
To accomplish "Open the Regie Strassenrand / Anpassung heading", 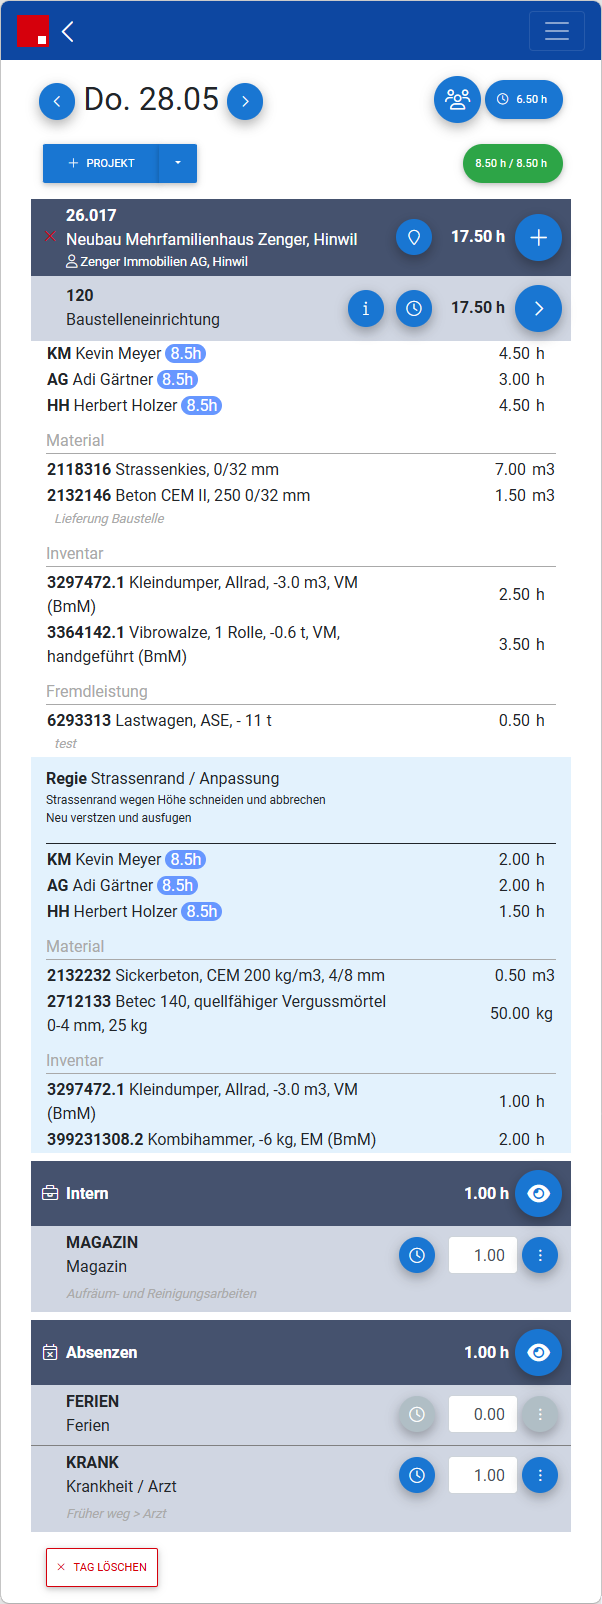I will click(163, 778).
